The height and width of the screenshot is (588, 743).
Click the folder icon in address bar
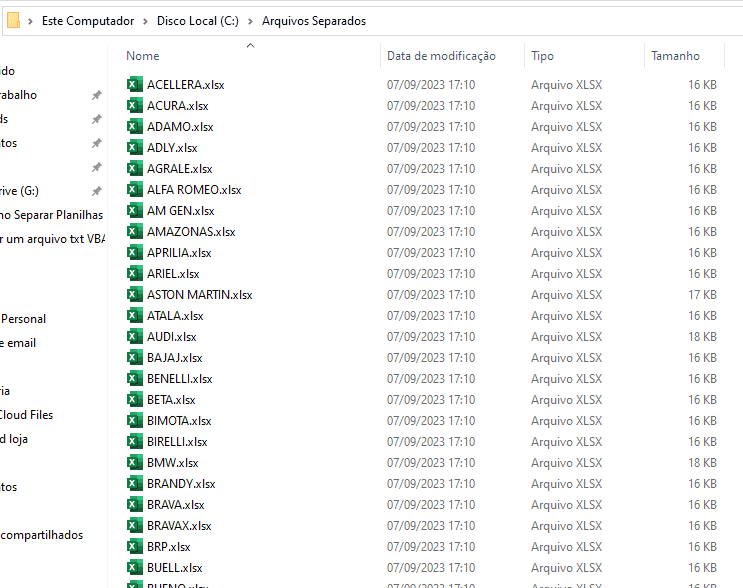13,21
